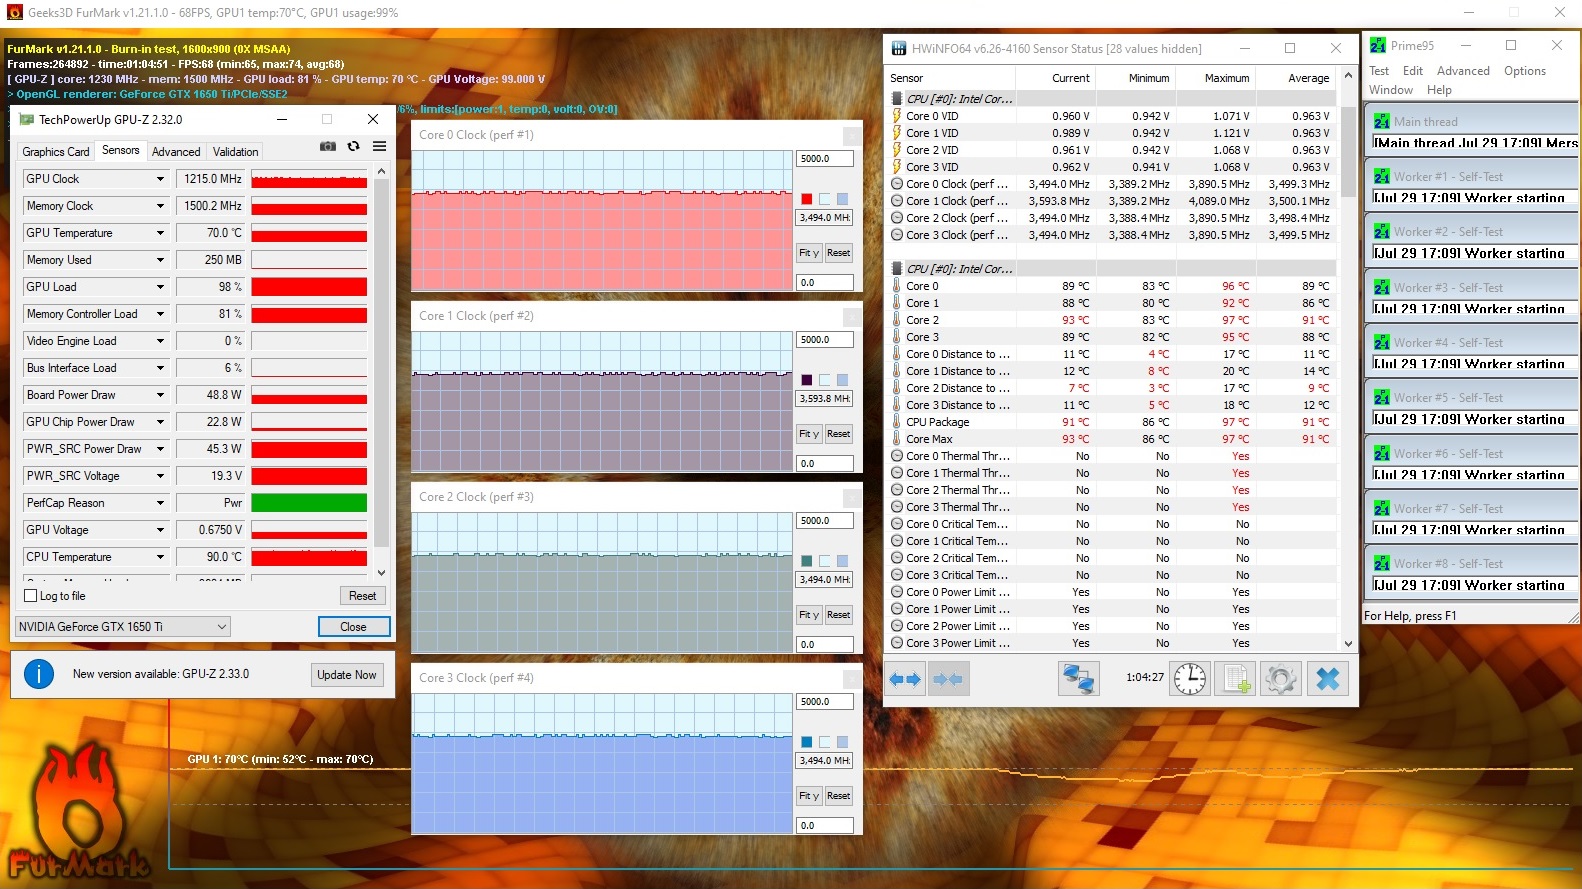1582x889 pixels.
Task: Click Fit y on Core 0 Clock graph
Action: 809,253
